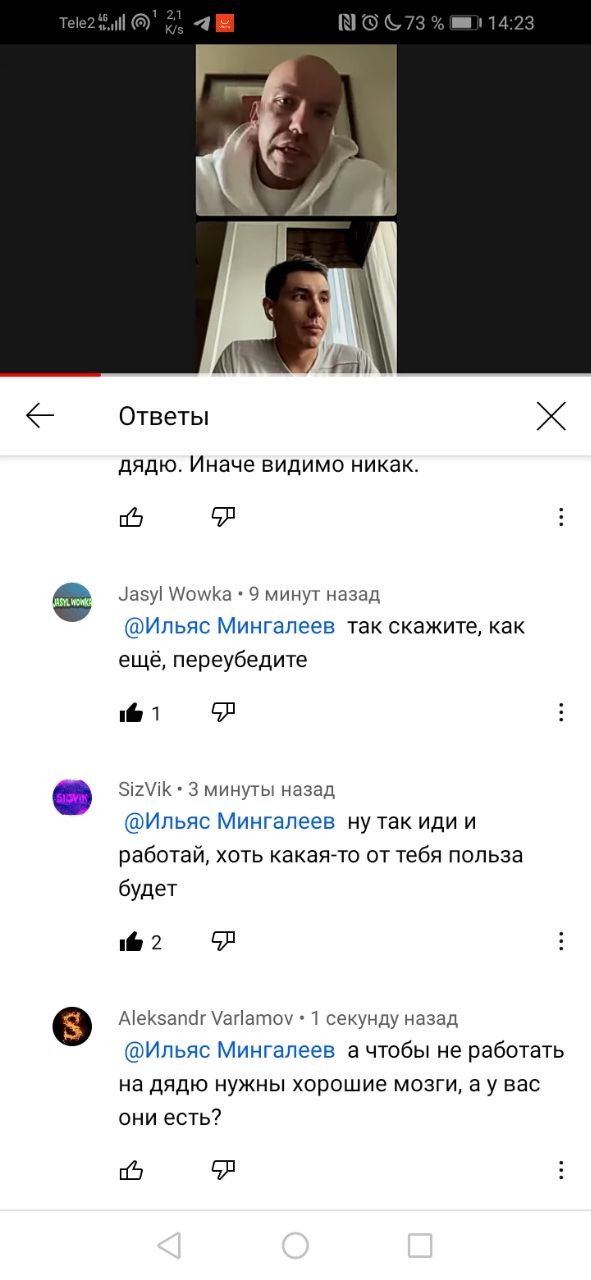
Task: Go back using the Ответы back arrow
Action: click(40, 416)
